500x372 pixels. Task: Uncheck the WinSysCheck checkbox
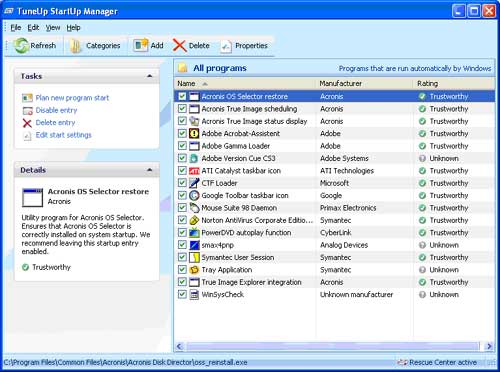pyautogui.click(x=182, y=294)
